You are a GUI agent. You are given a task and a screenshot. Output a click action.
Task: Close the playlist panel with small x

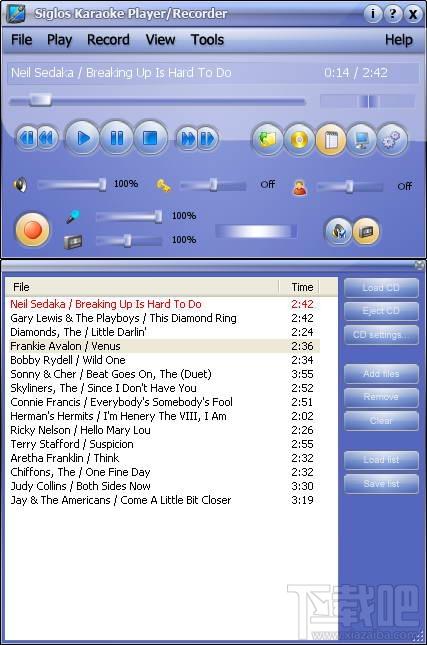click(419, 265)
